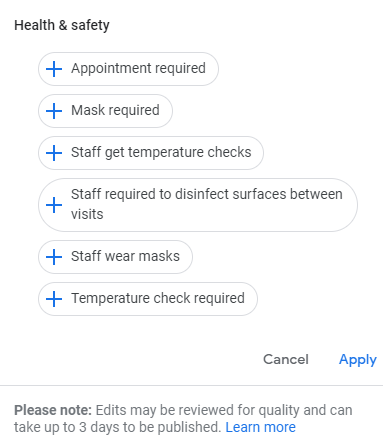The height and width of the screenshot is (442, 383).
Task: Open the Learn more link
Action: pyautogui.click(x=261, y=427)
